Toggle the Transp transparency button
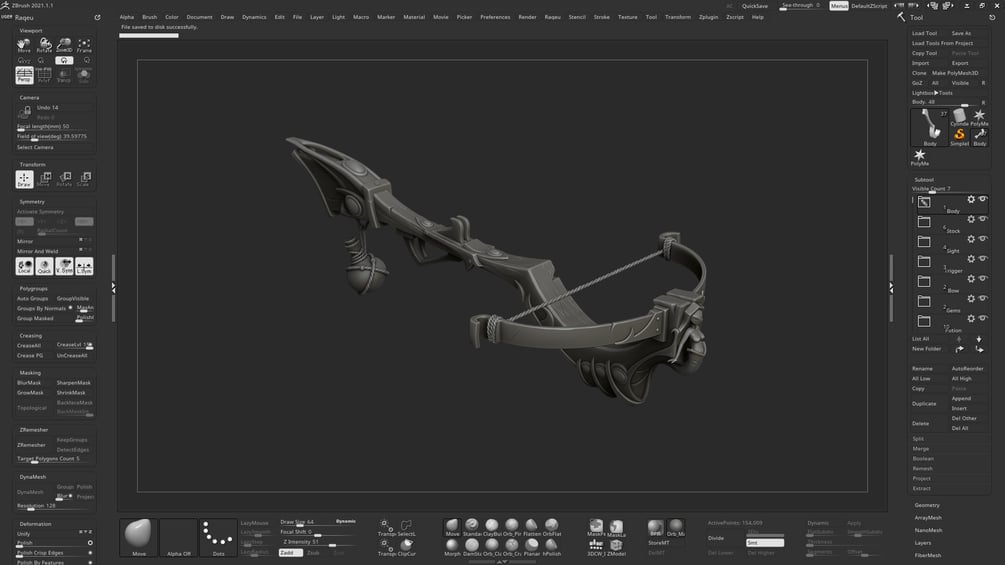 tap(64, 75)
